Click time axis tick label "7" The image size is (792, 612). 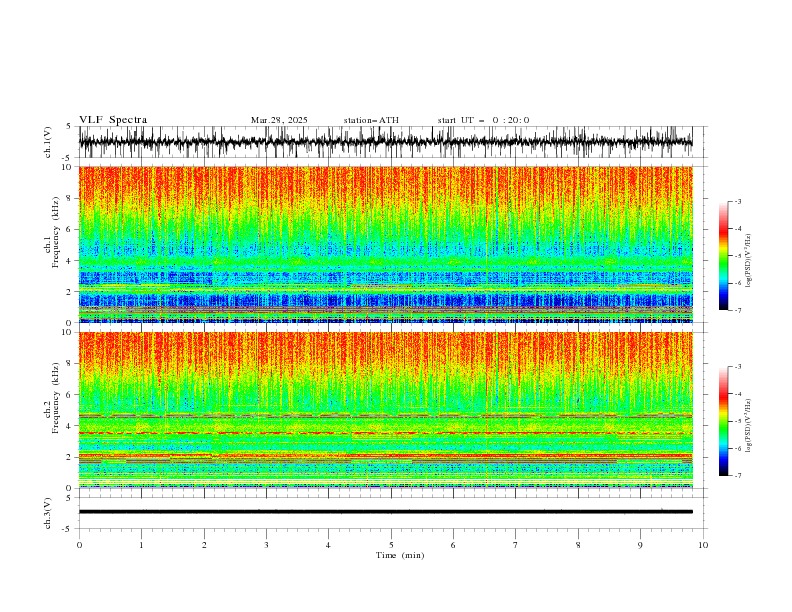516,545
